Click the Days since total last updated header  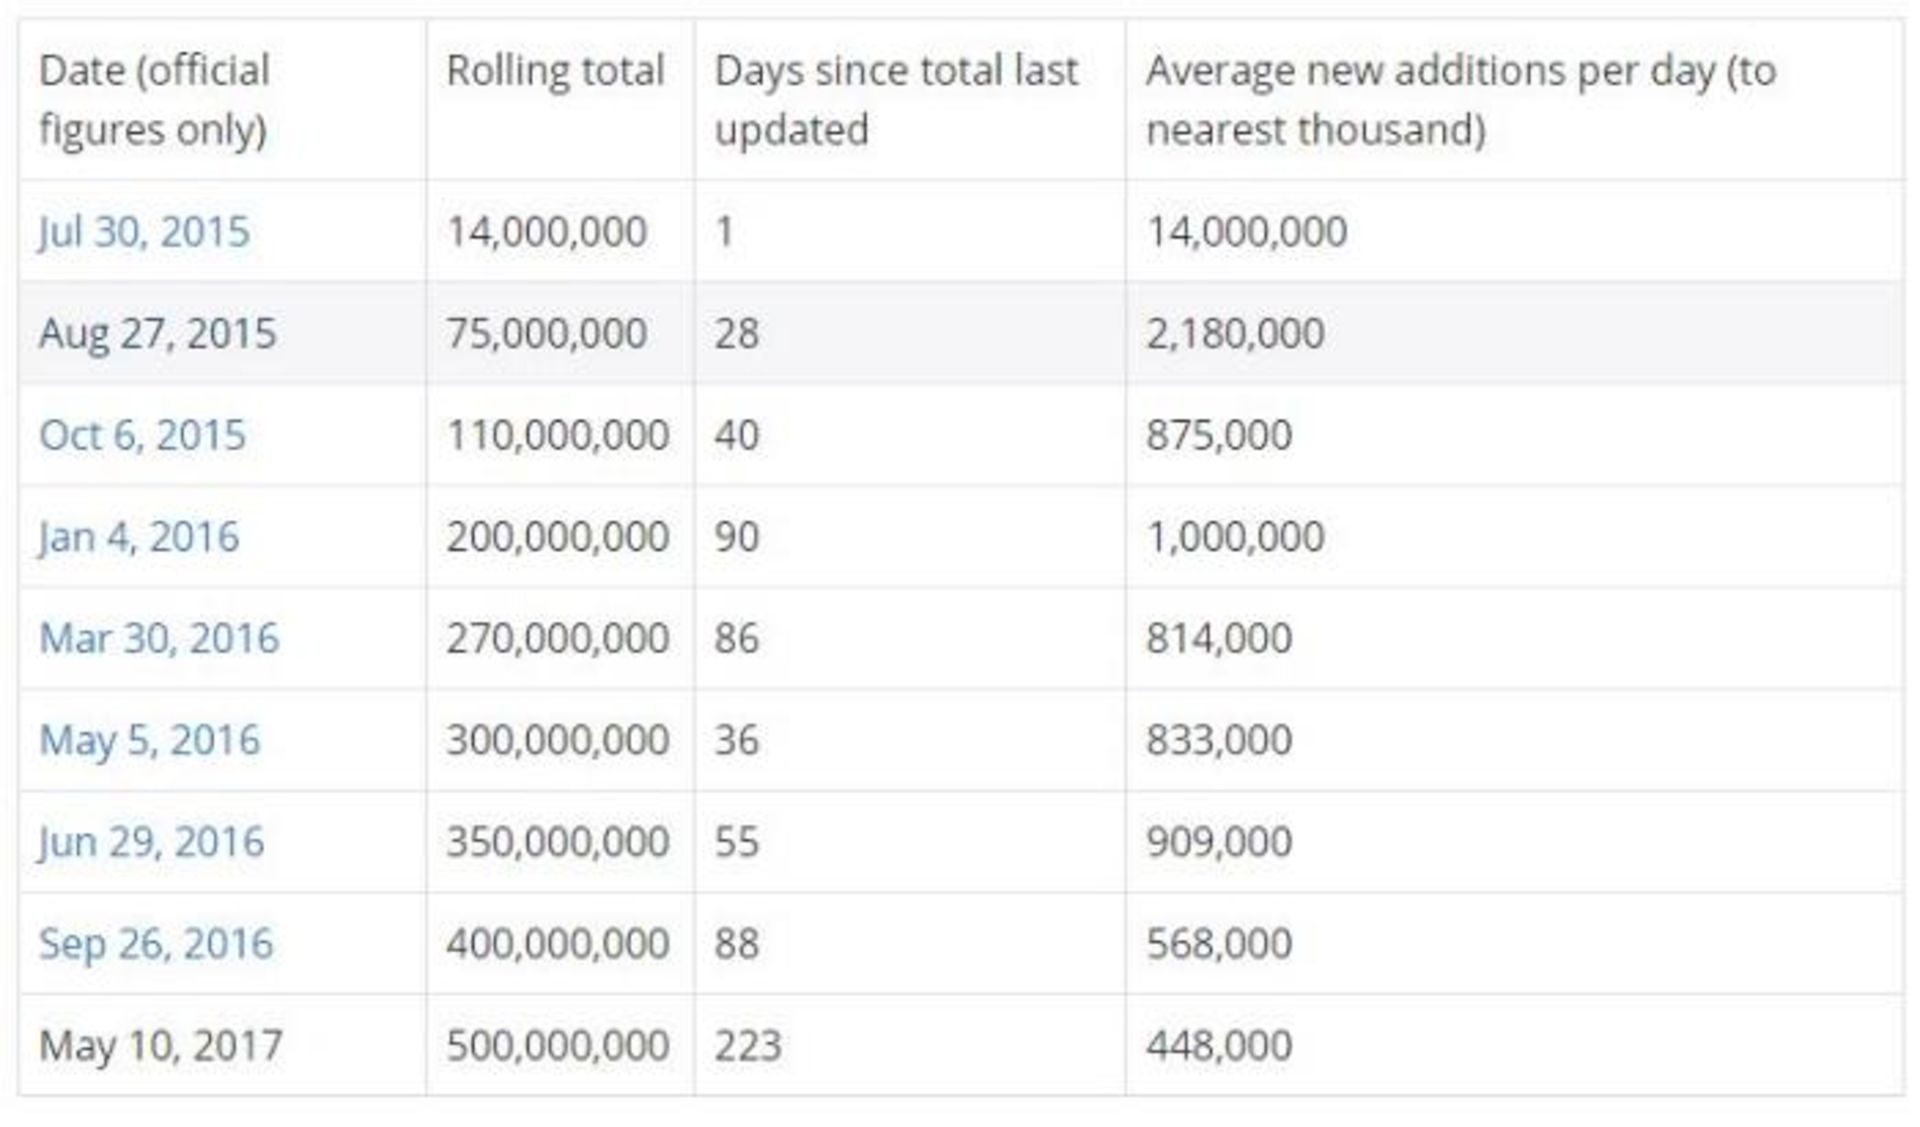[896, 100]
